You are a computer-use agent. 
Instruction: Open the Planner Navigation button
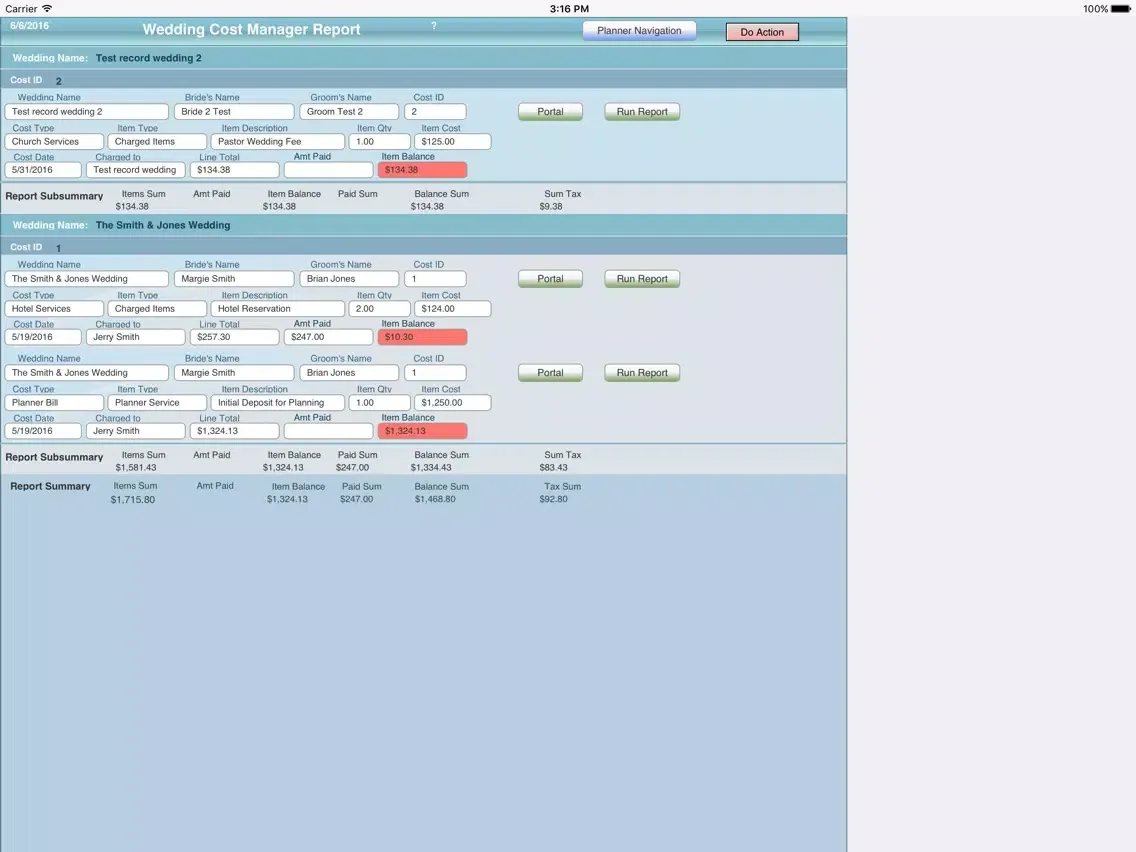click(x=639, y=30)
